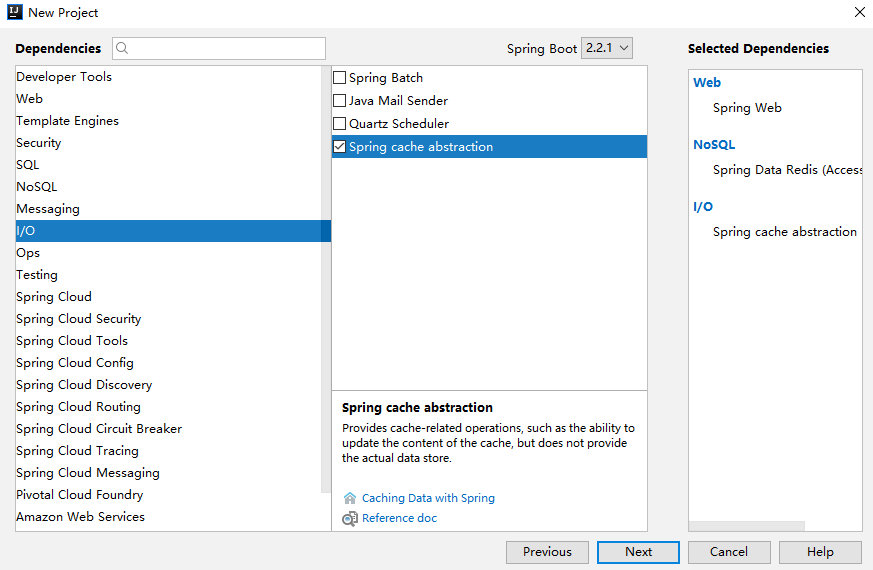Open the Messaging category
The image size is (873, 570).
coord(168,209)
